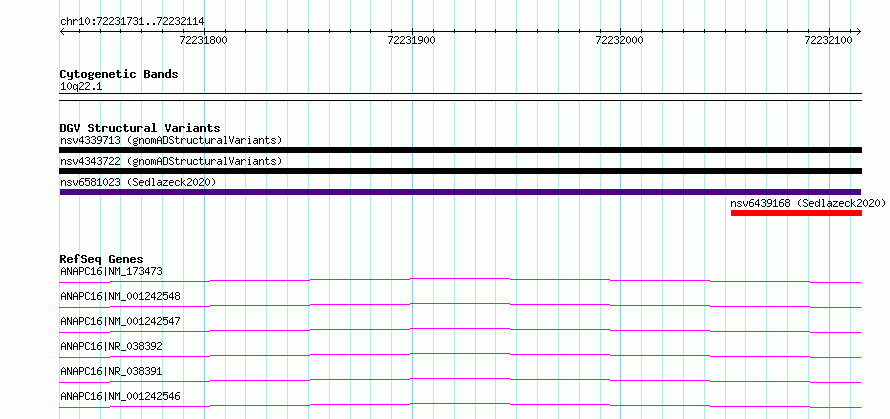Select the magenta intron line of NM_001242547

pyautogui.click(x=460, y=330)
